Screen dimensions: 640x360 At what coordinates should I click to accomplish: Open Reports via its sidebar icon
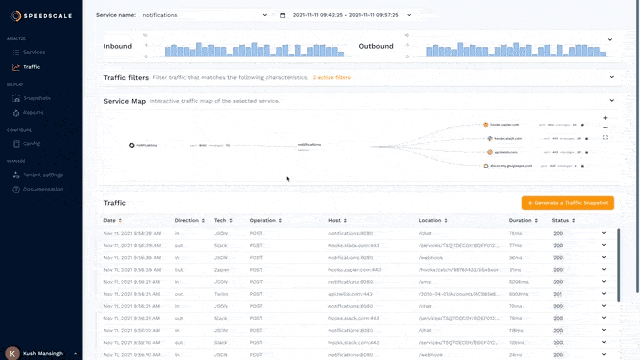point(16,113)
